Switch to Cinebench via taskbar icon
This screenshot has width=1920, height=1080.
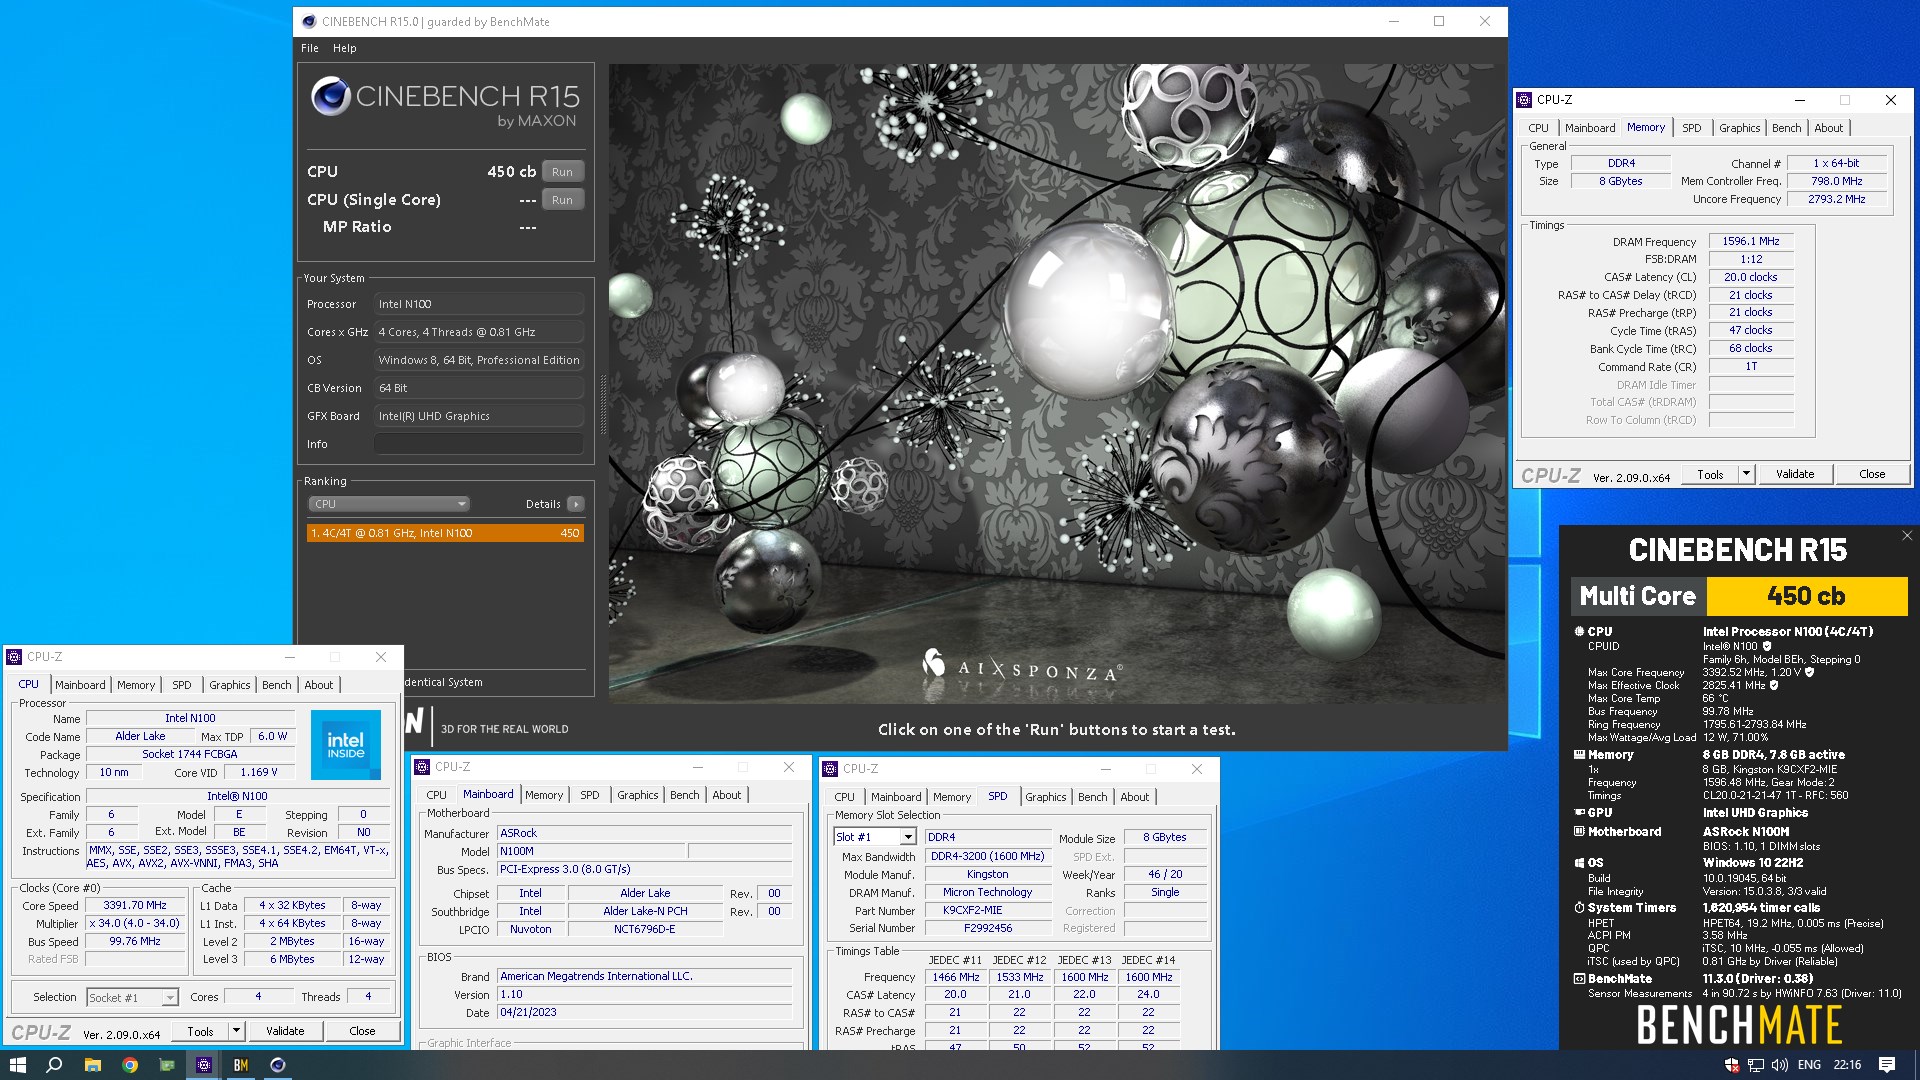pyautogui.click(x=278, y=1065)
